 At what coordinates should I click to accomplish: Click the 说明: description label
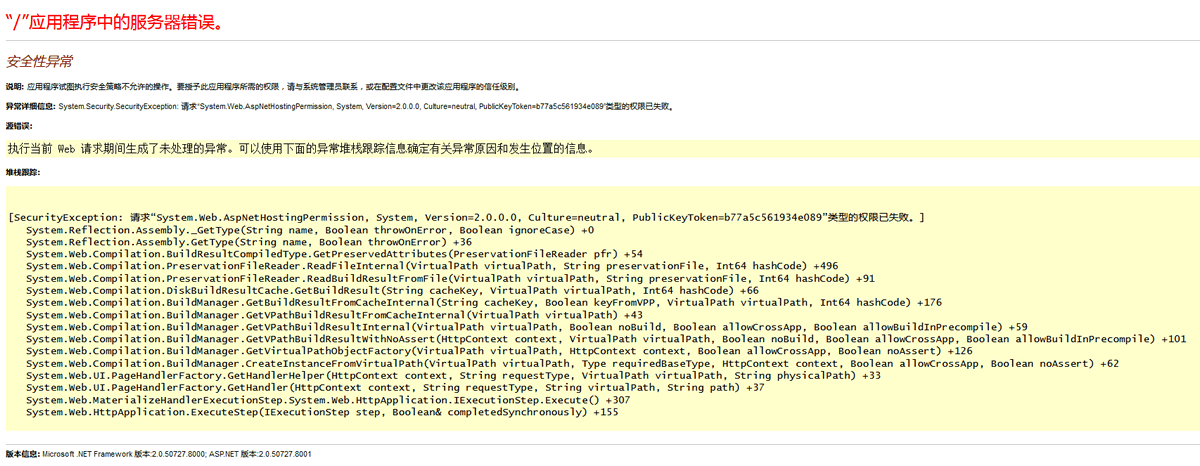(15, 87)
